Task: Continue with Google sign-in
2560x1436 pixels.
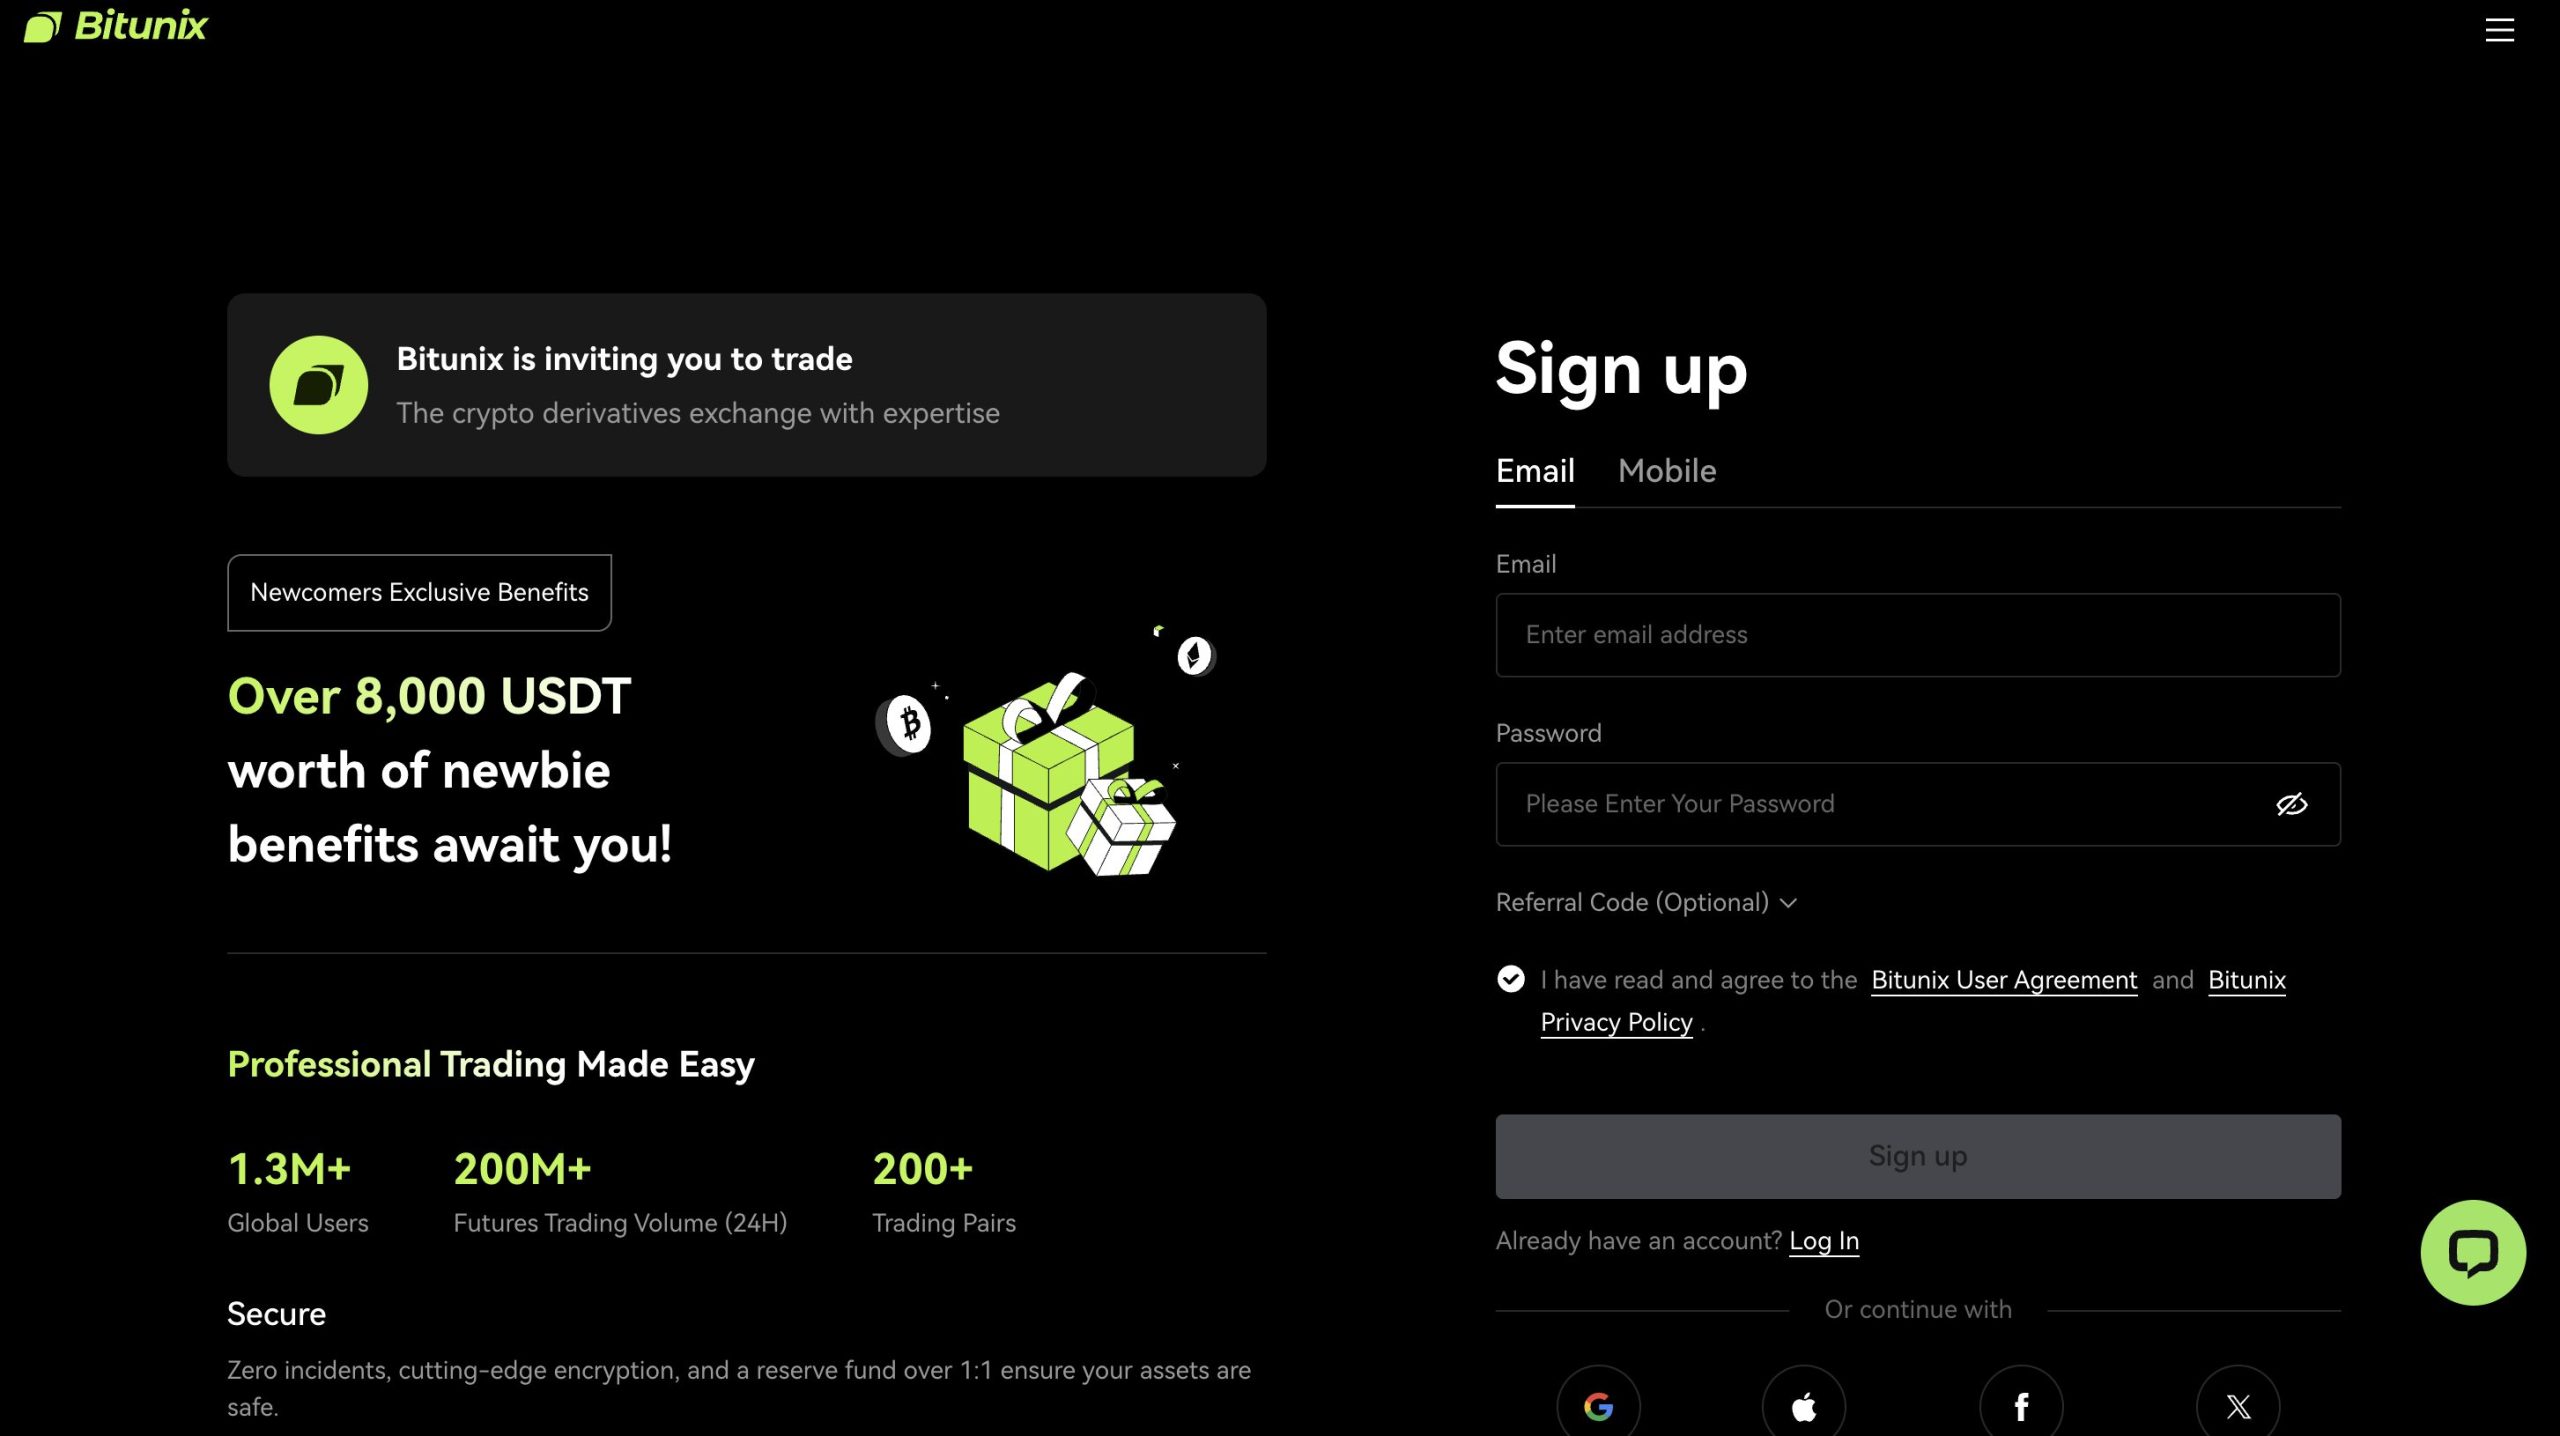Action: (x=1598, y=1406)
